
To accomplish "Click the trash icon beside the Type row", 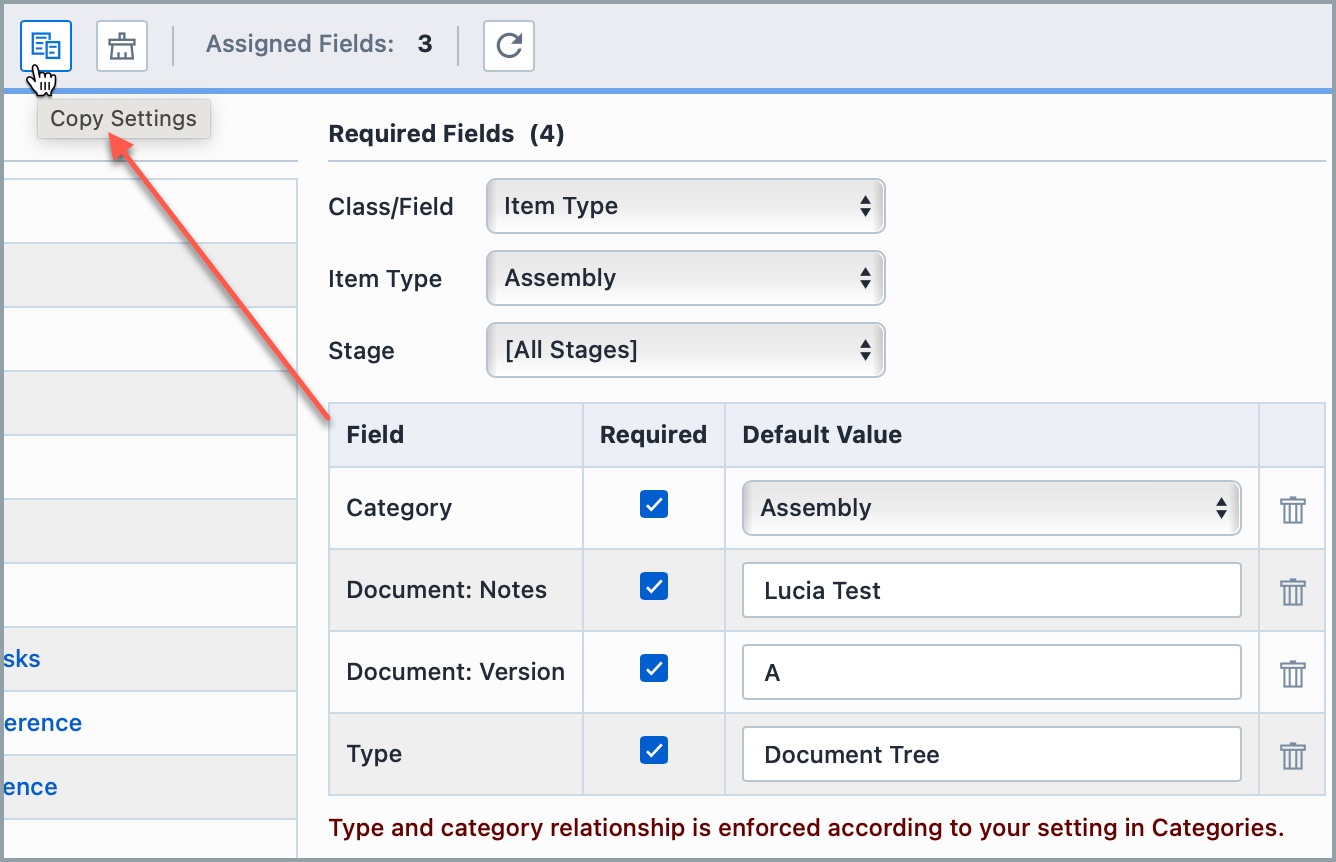I will (1292, 755).
